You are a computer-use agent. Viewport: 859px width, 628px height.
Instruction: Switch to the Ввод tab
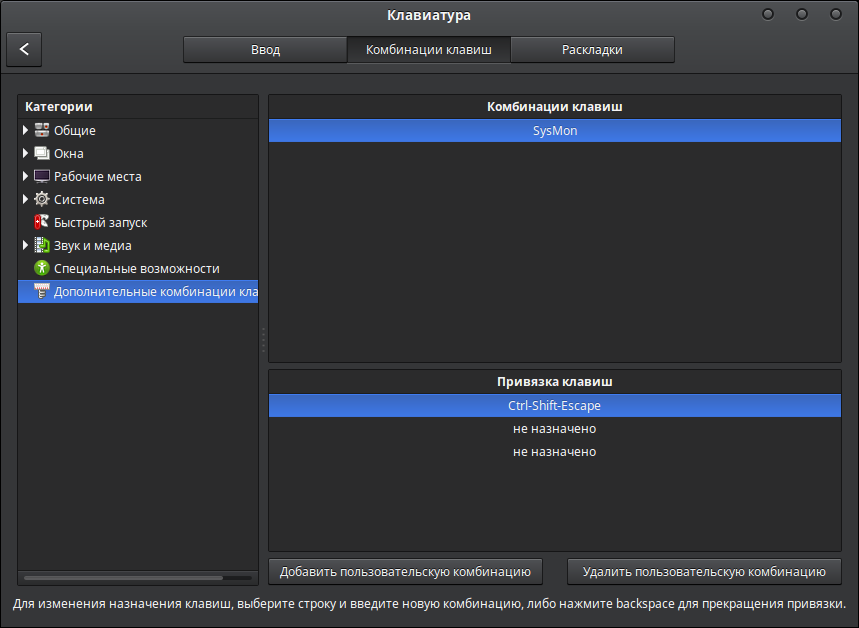pos(265,50)
